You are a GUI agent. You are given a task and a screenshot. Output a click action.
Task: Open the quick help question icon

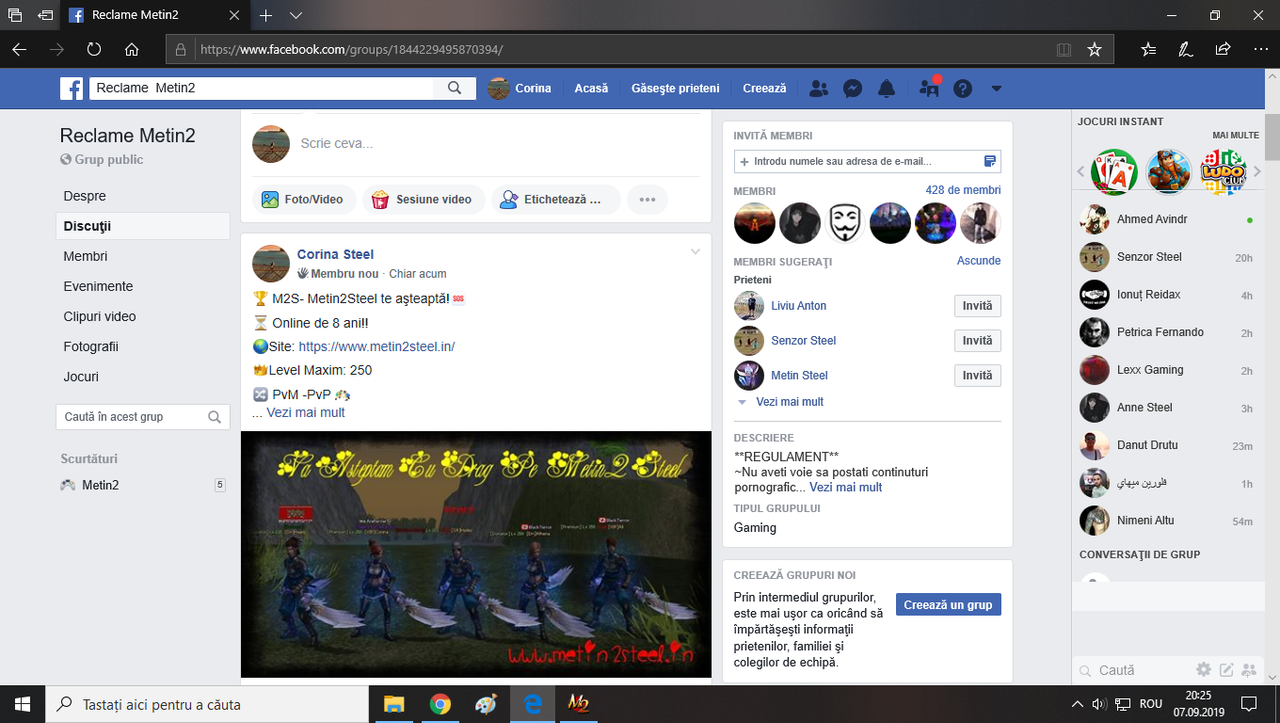tap(962, 88)
